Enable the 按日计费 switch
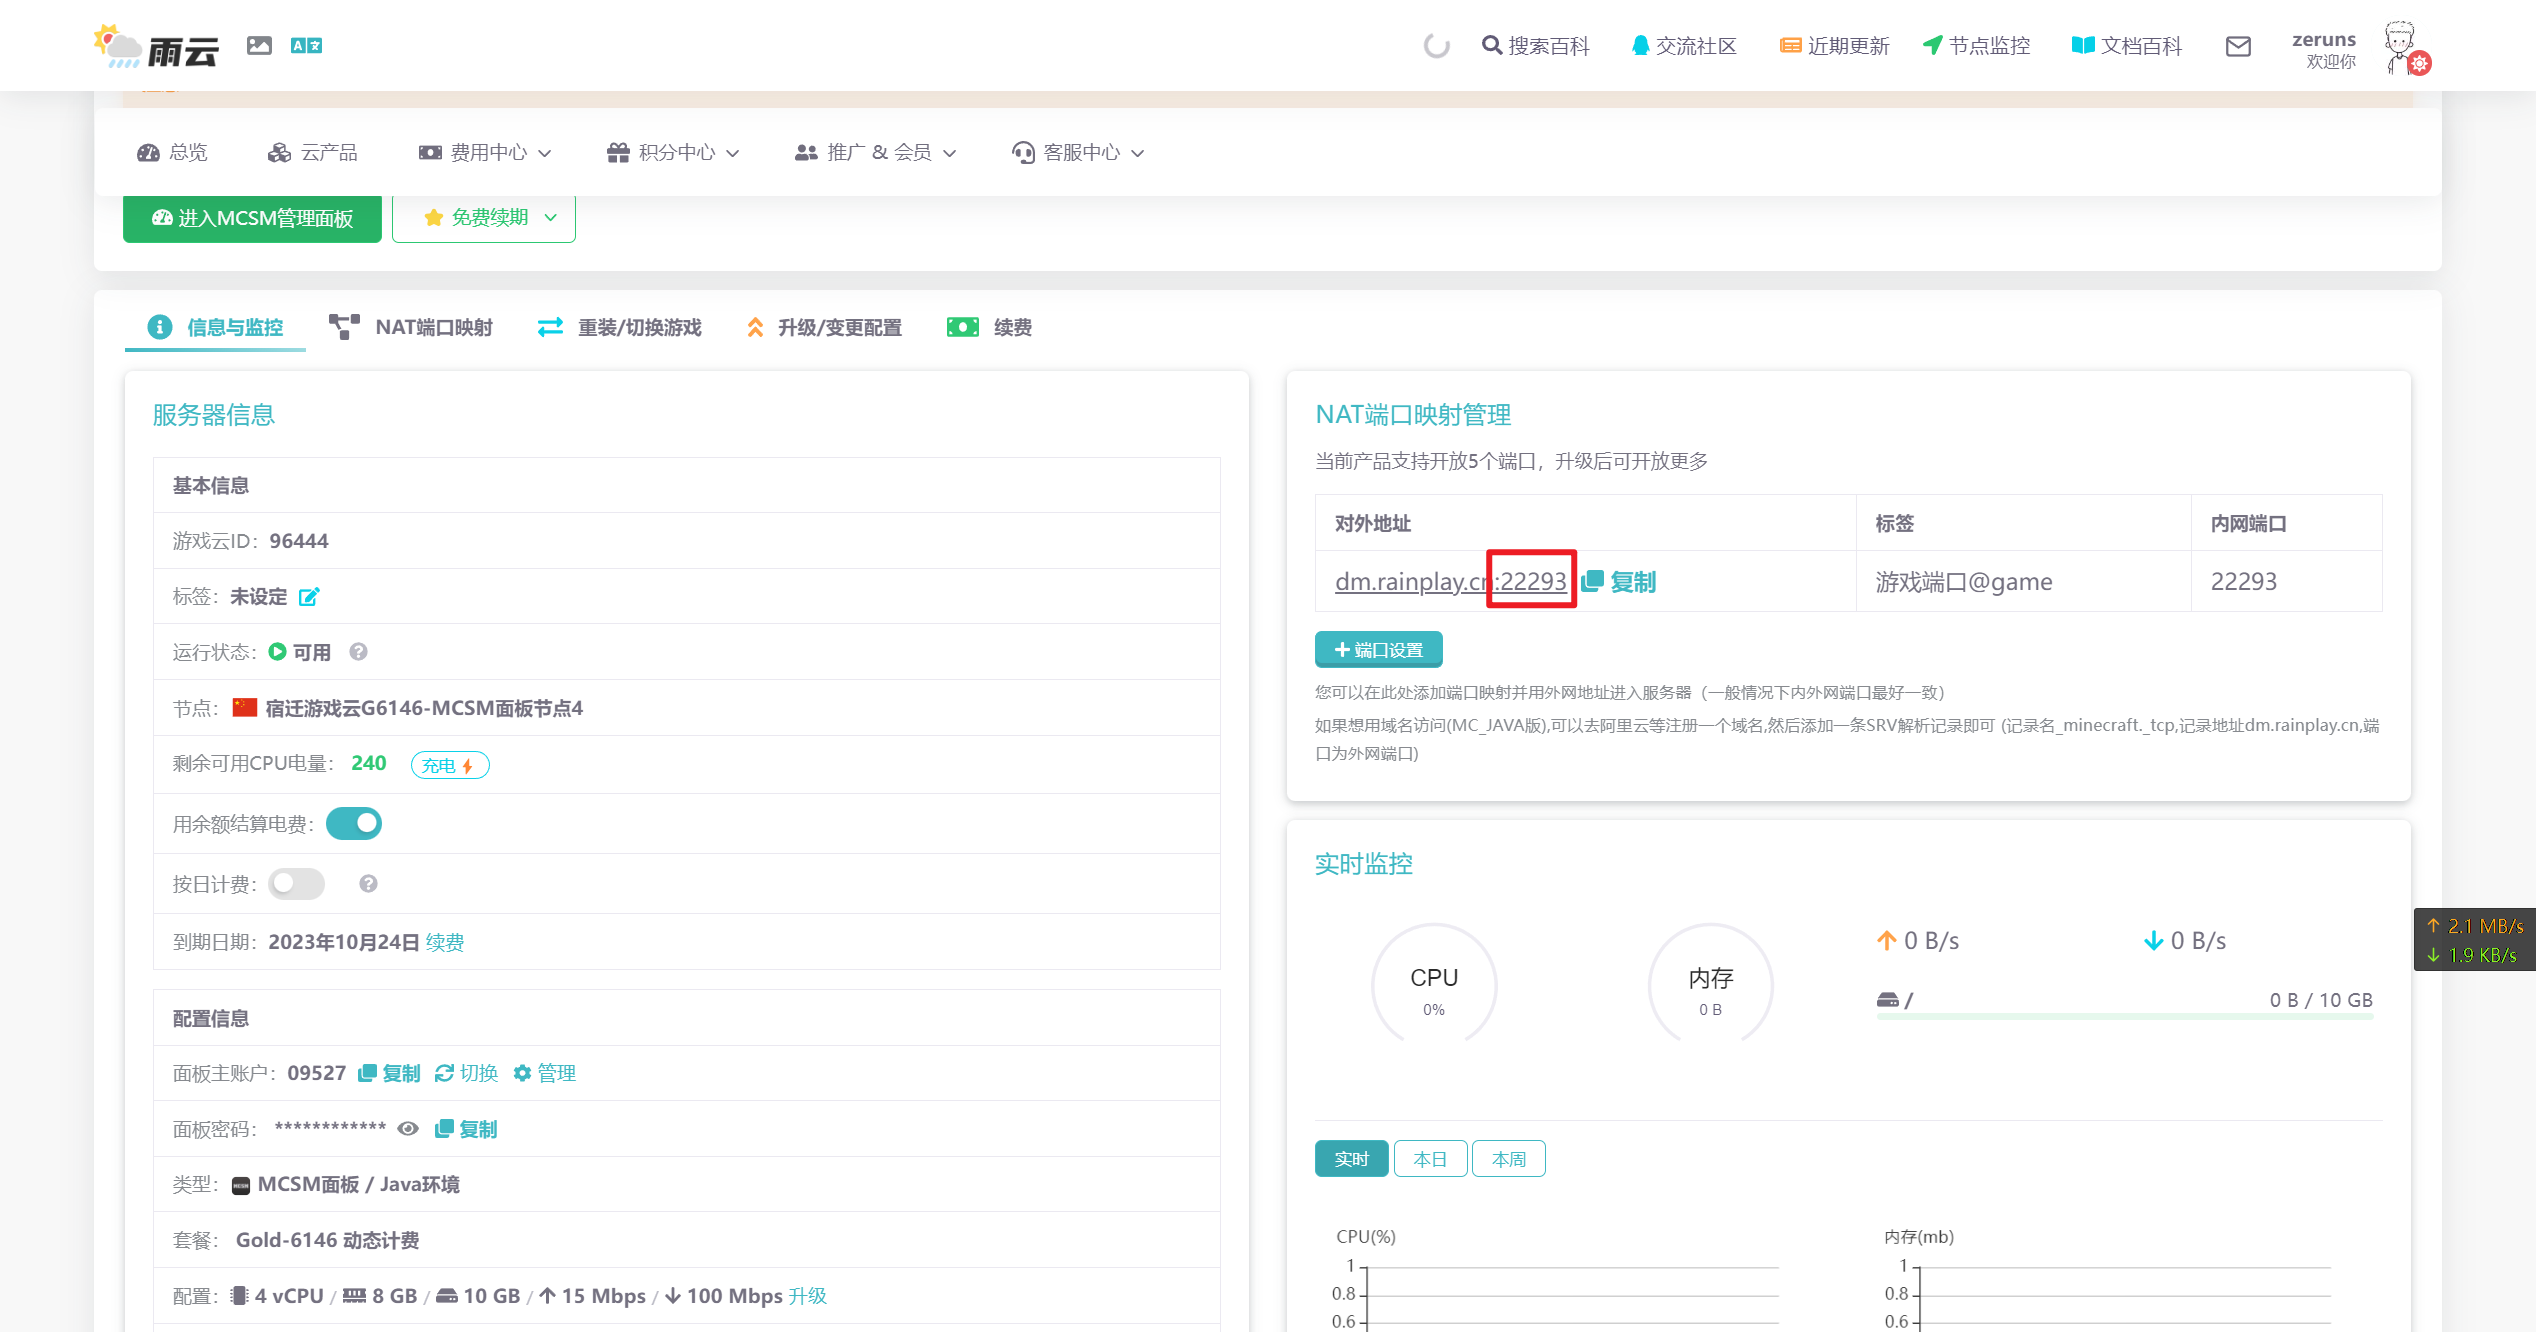Image resolution: width=2536 pixels, height=1332 pixels. click(x=297, y=884)
